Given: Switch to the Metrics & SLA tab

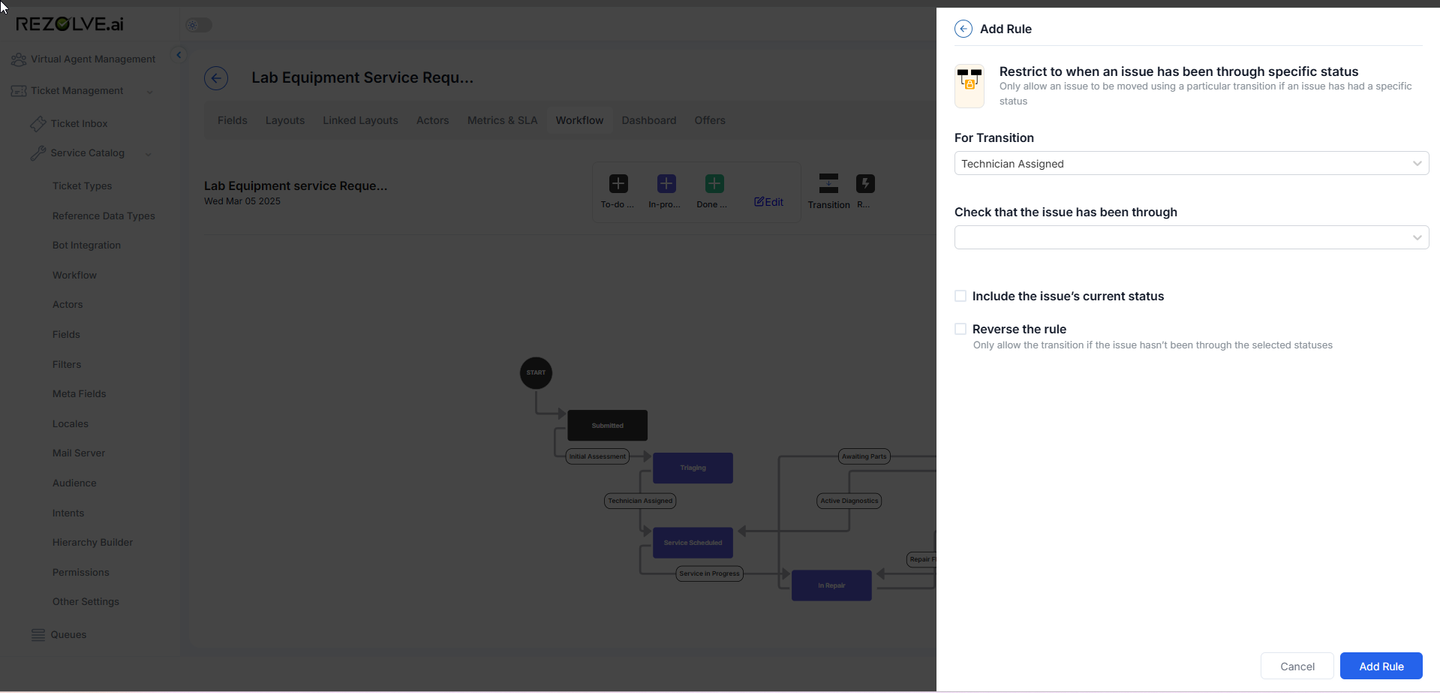Looking at the screenshot, I should click(x=502, y=120).
